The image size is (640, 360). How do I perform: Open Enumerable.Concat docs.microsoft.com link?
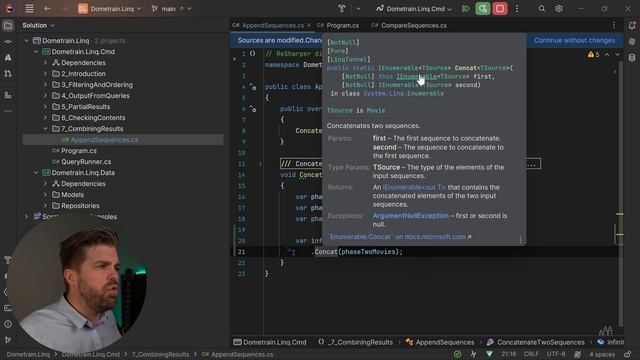tap(400, 237)
